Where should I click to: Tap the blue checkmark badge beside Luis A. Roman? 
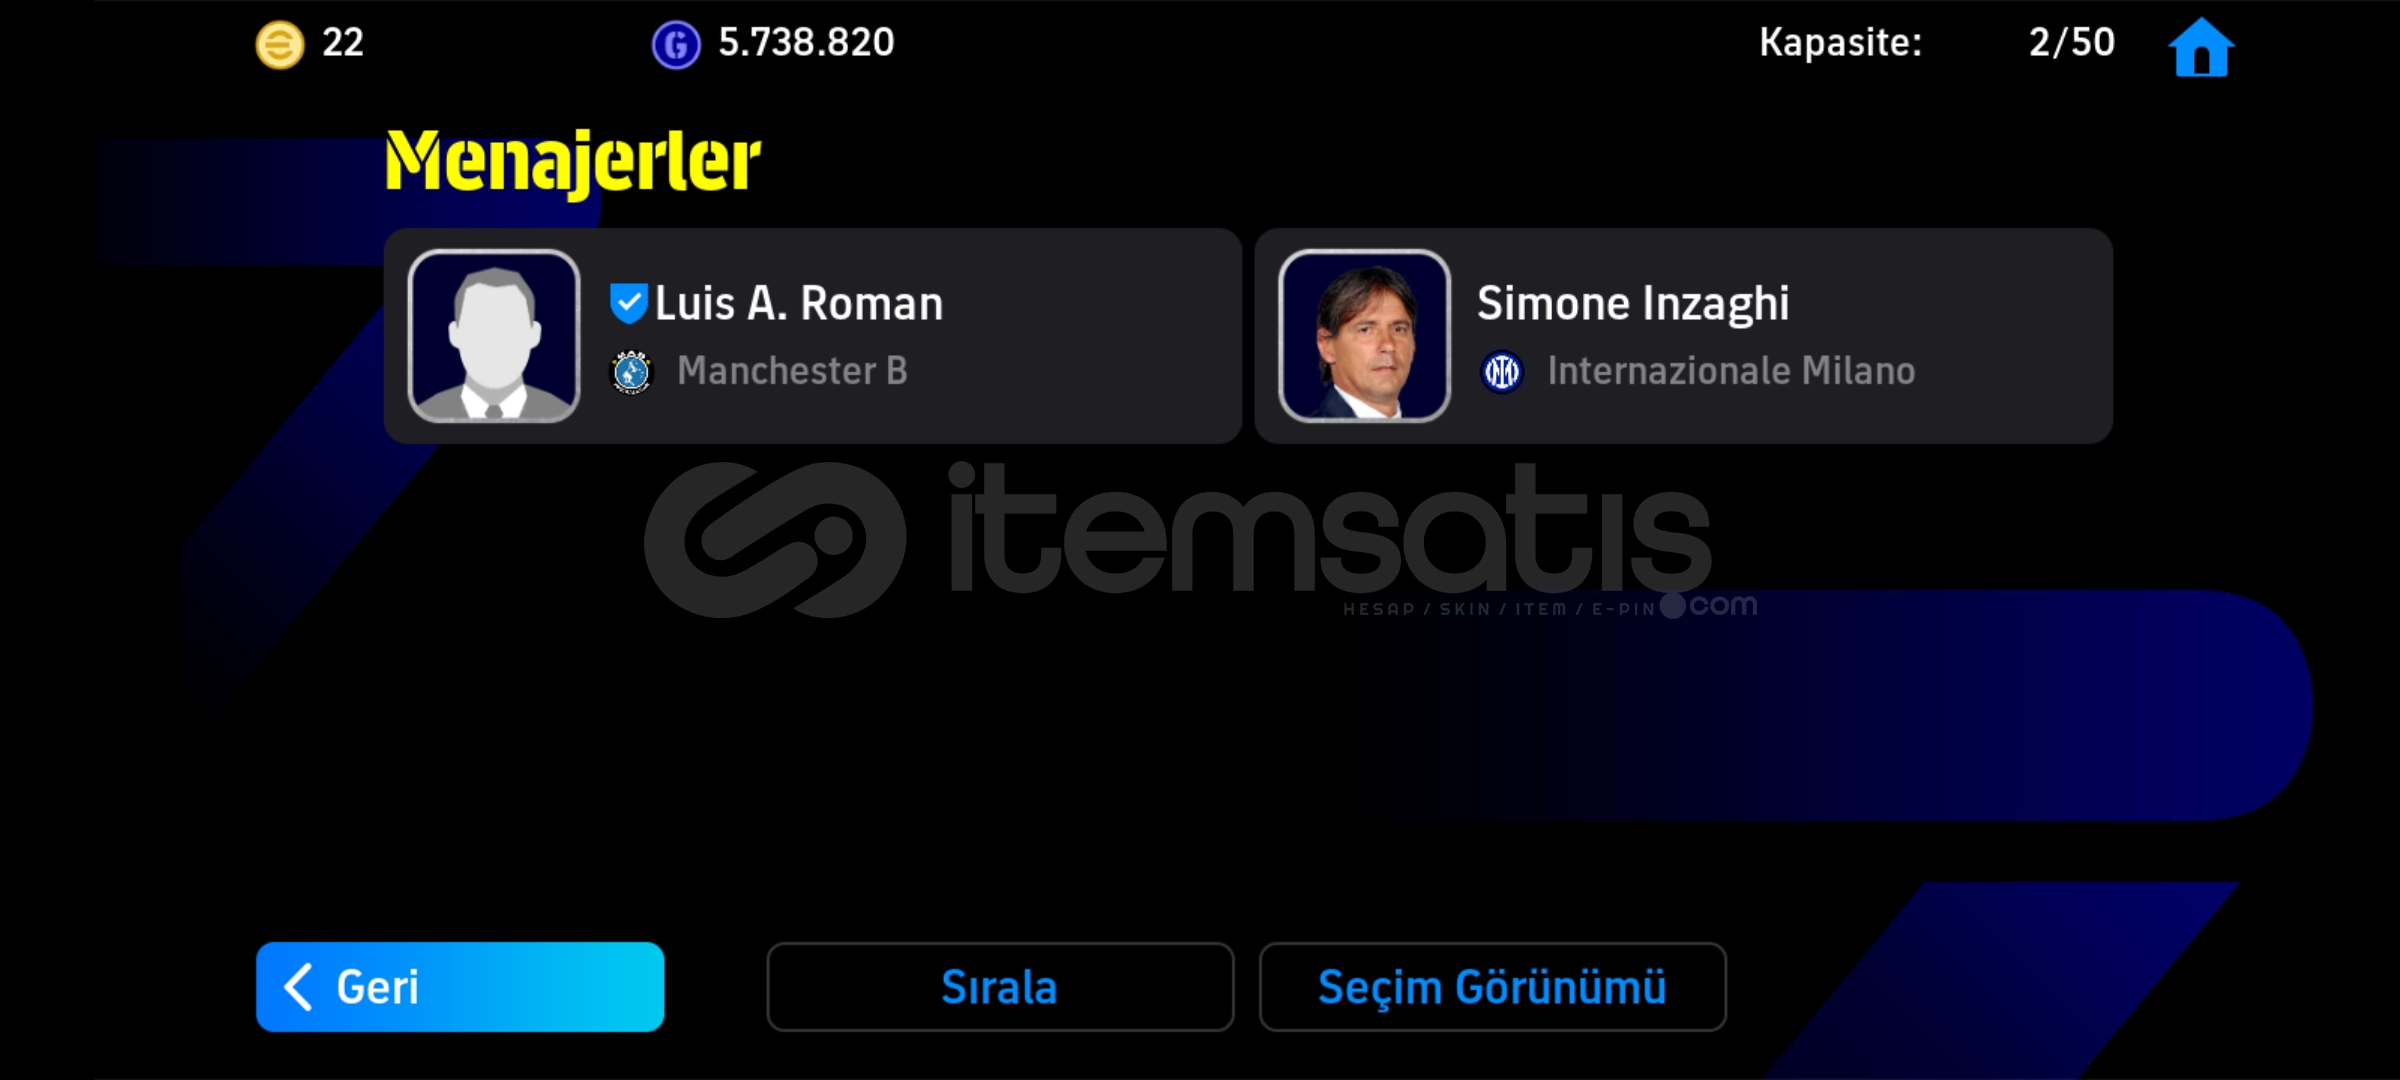point(628,303)
